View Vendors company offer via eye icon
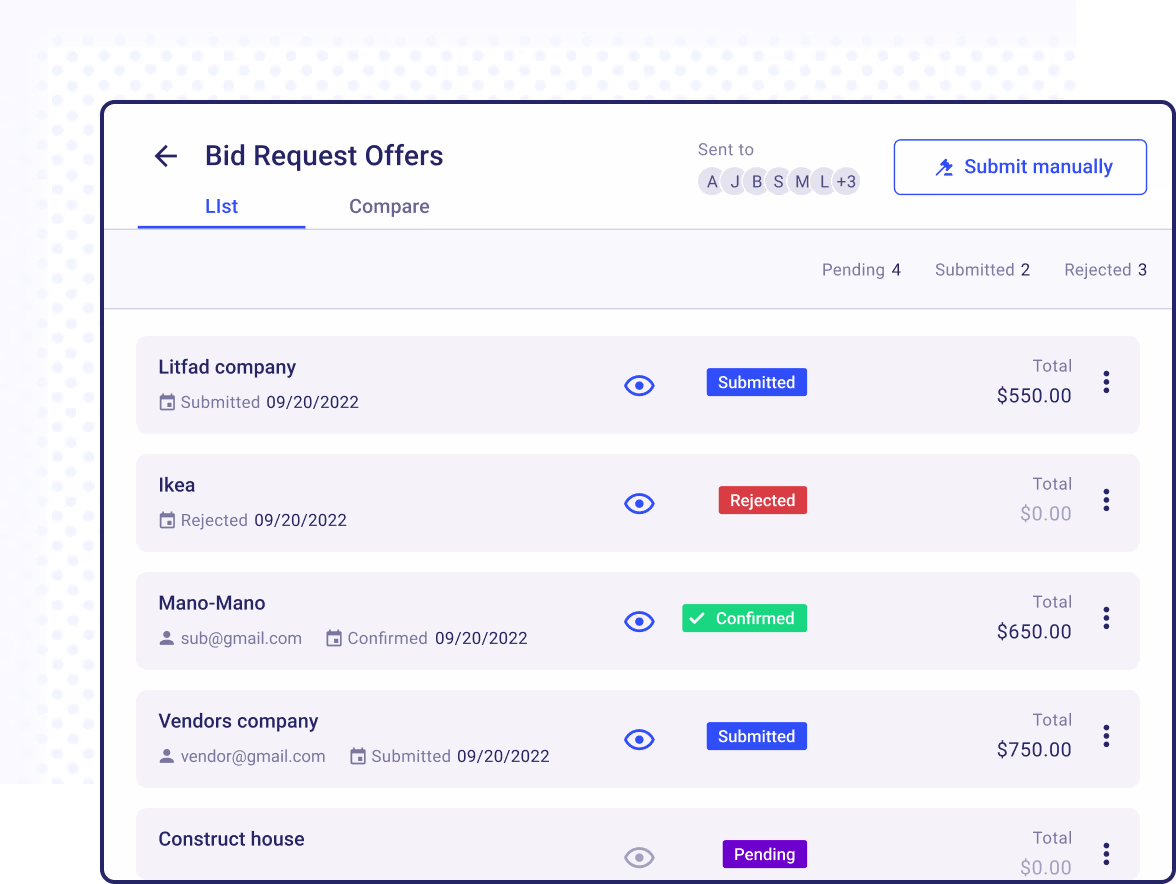1176x884 pixels. coord(639,739)
